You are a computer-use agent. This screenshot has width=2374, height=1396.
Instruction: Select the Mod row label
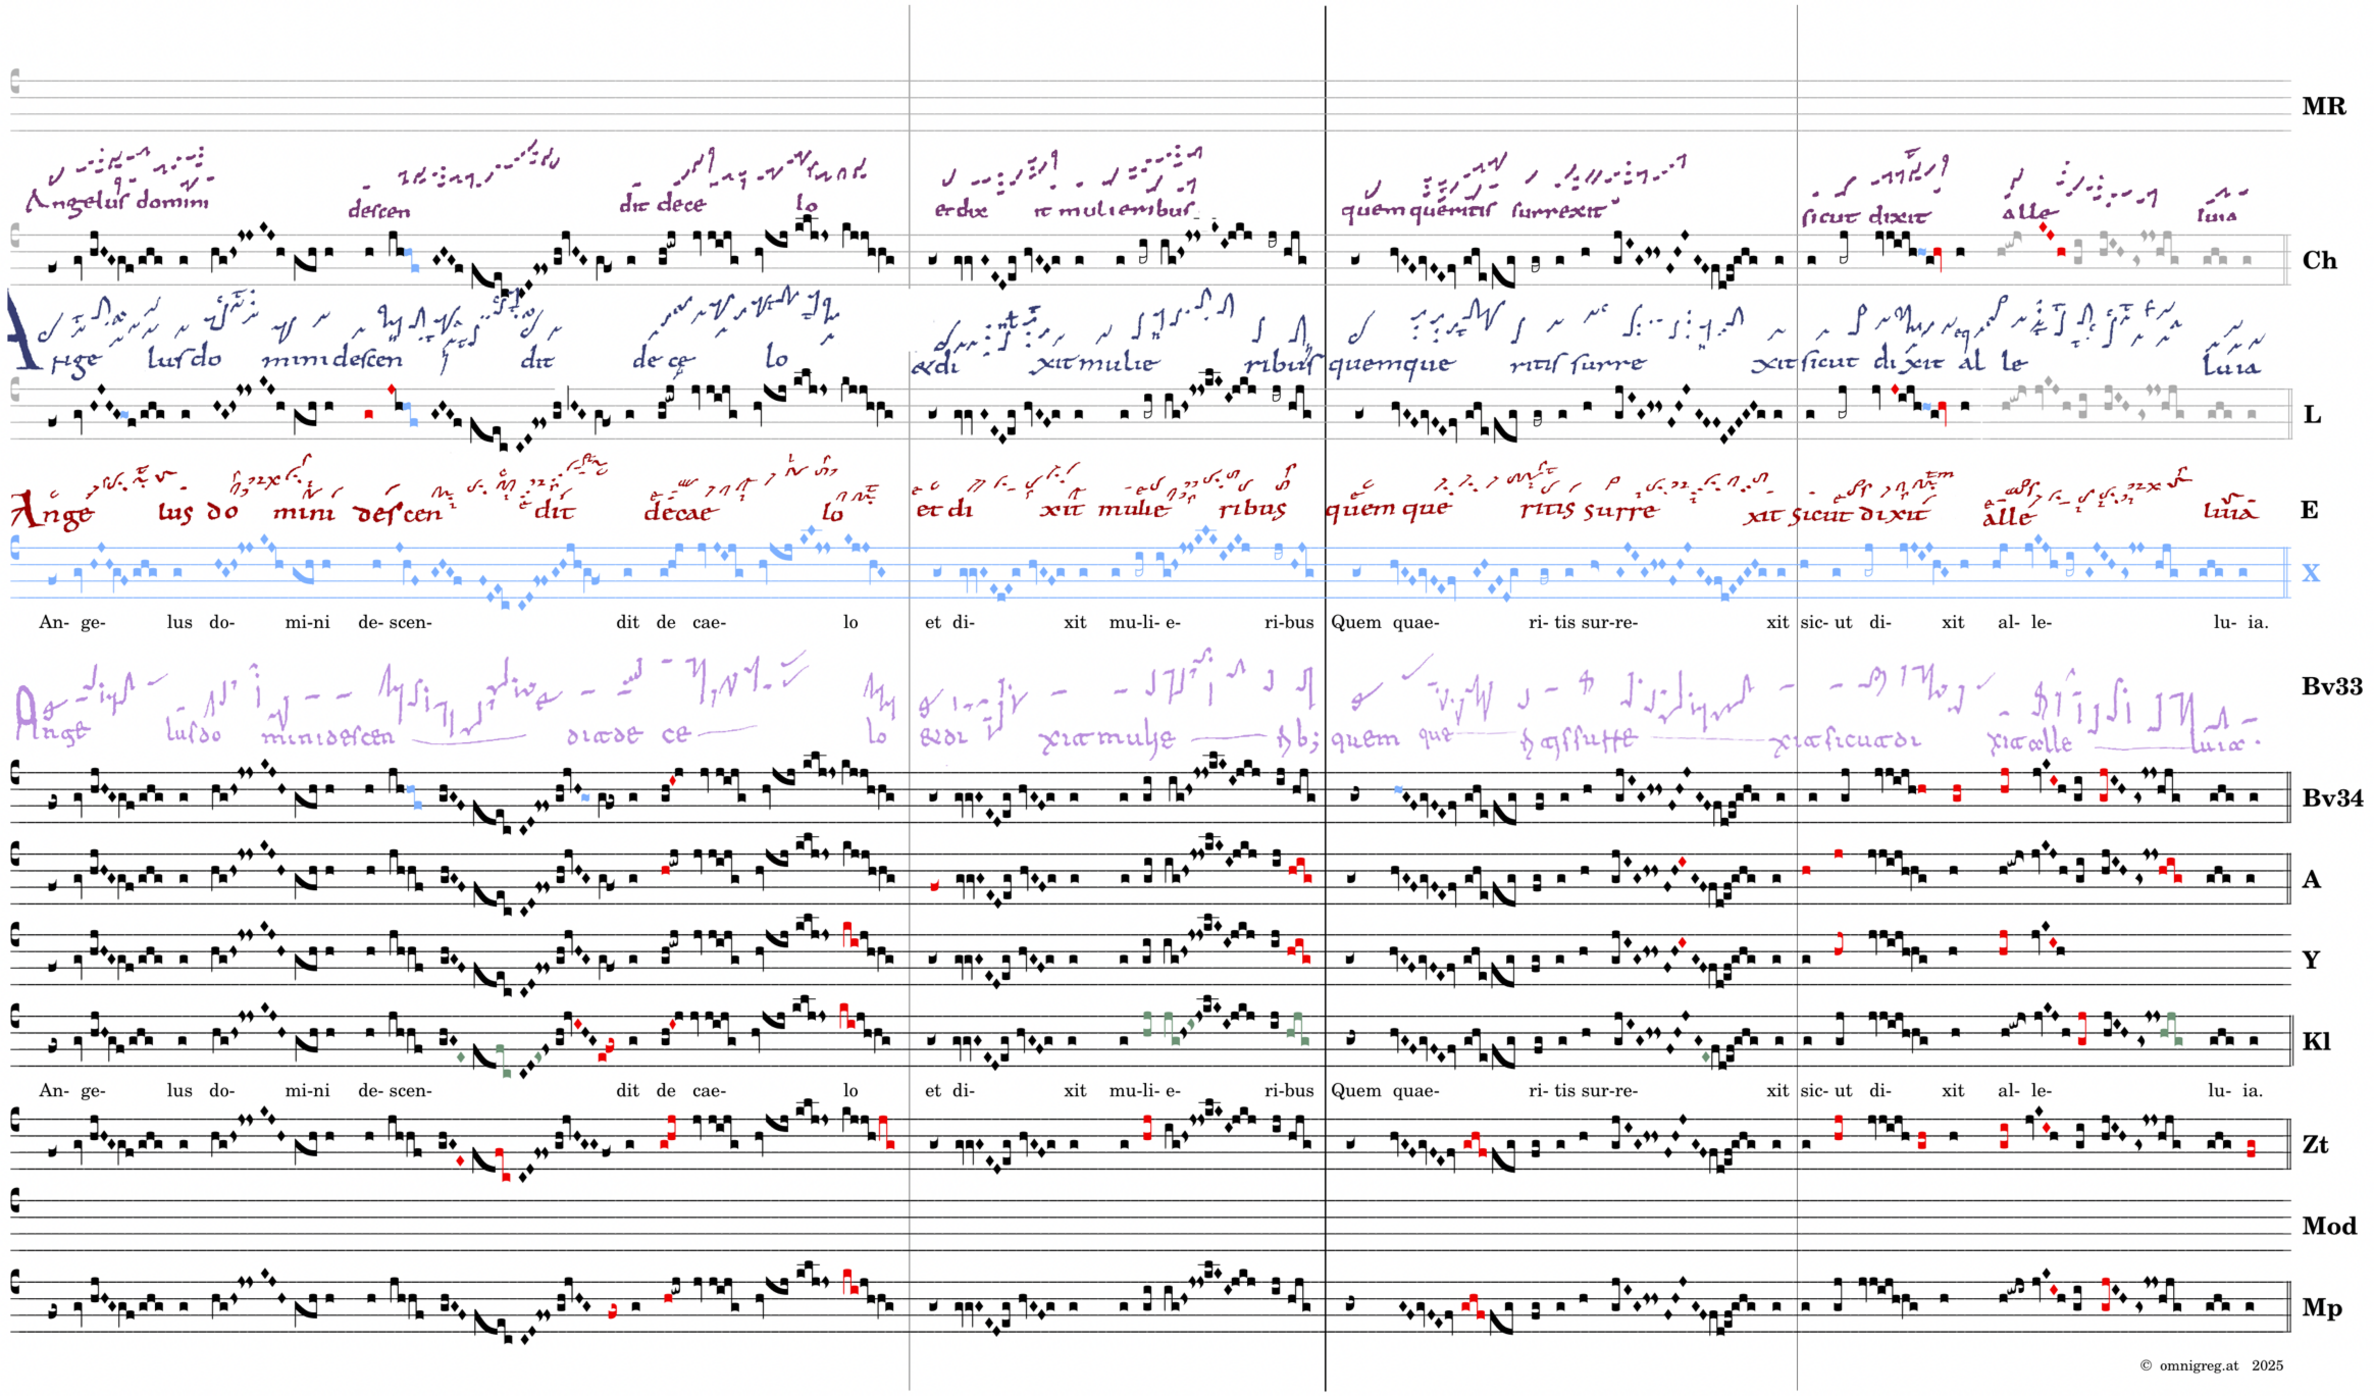[2329, 1226]
